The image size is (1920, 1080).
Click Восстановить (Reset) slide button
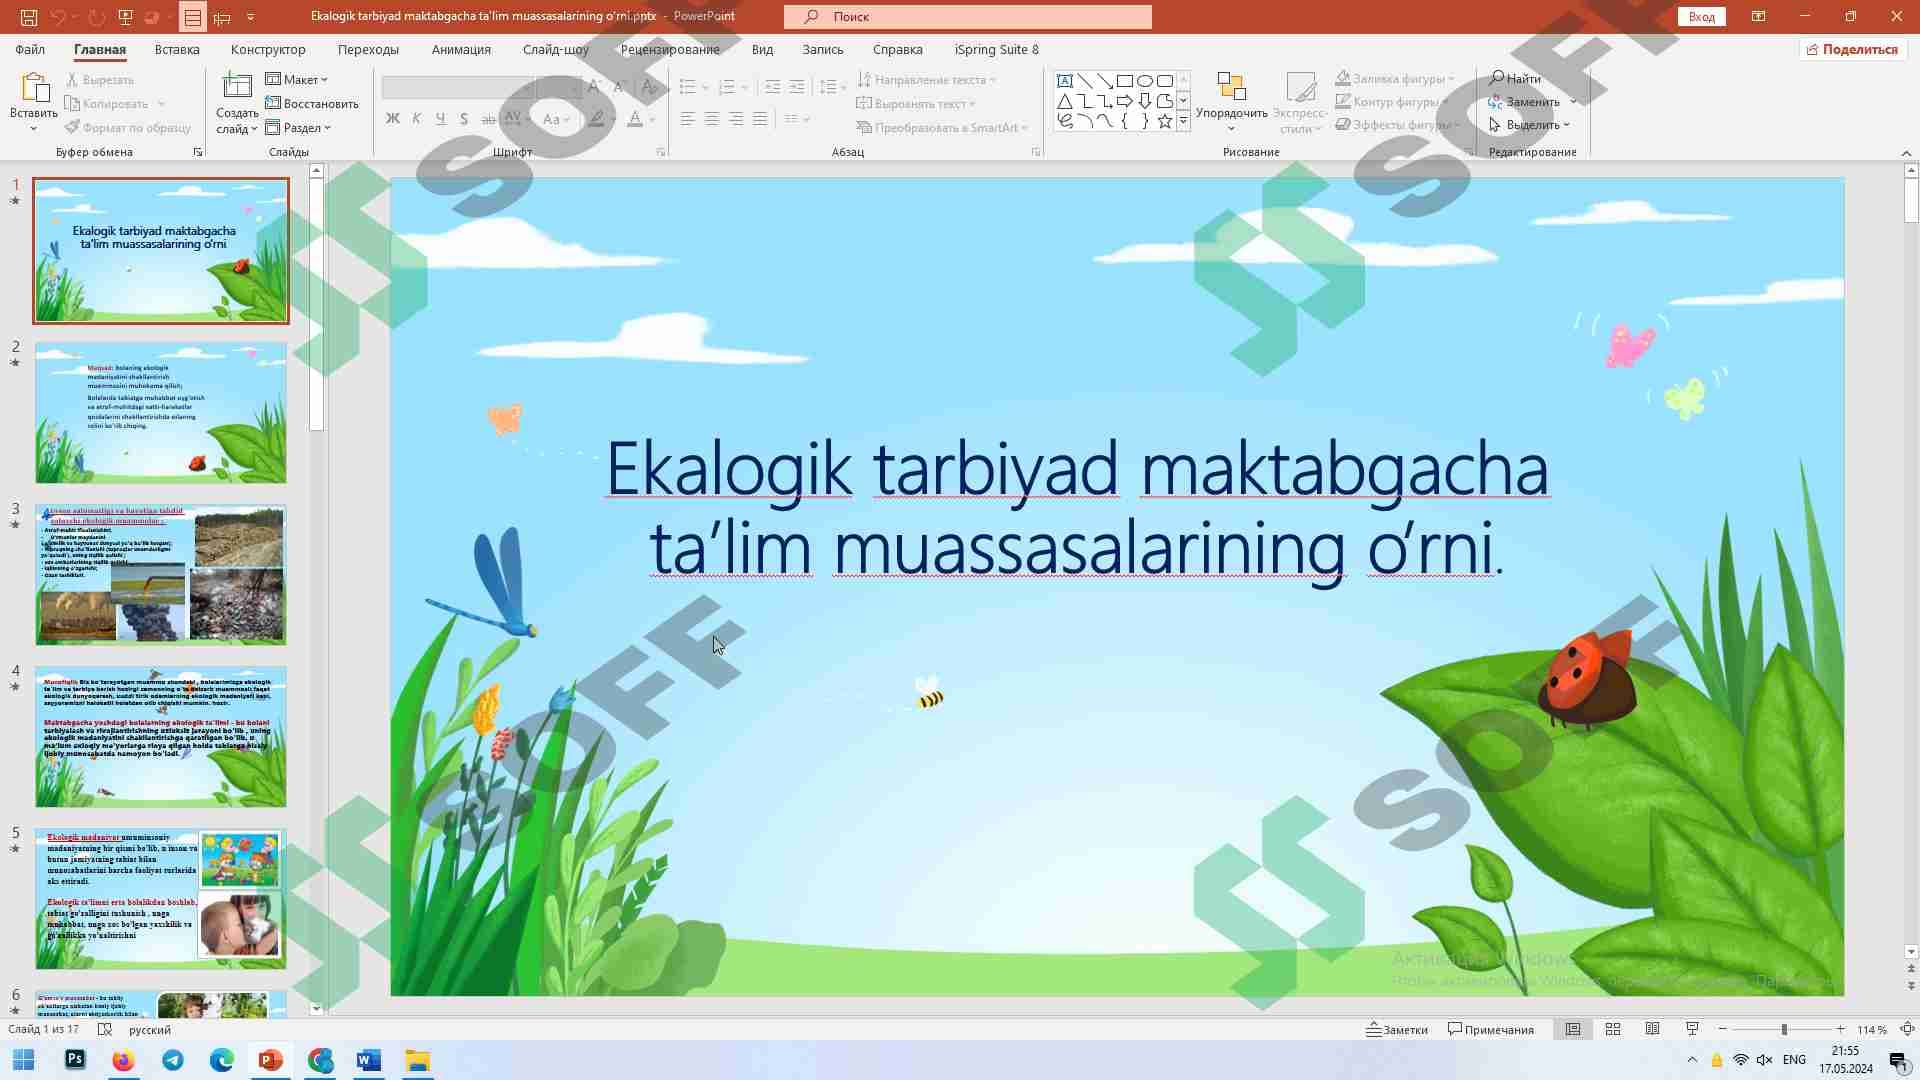tap(312, 103)
